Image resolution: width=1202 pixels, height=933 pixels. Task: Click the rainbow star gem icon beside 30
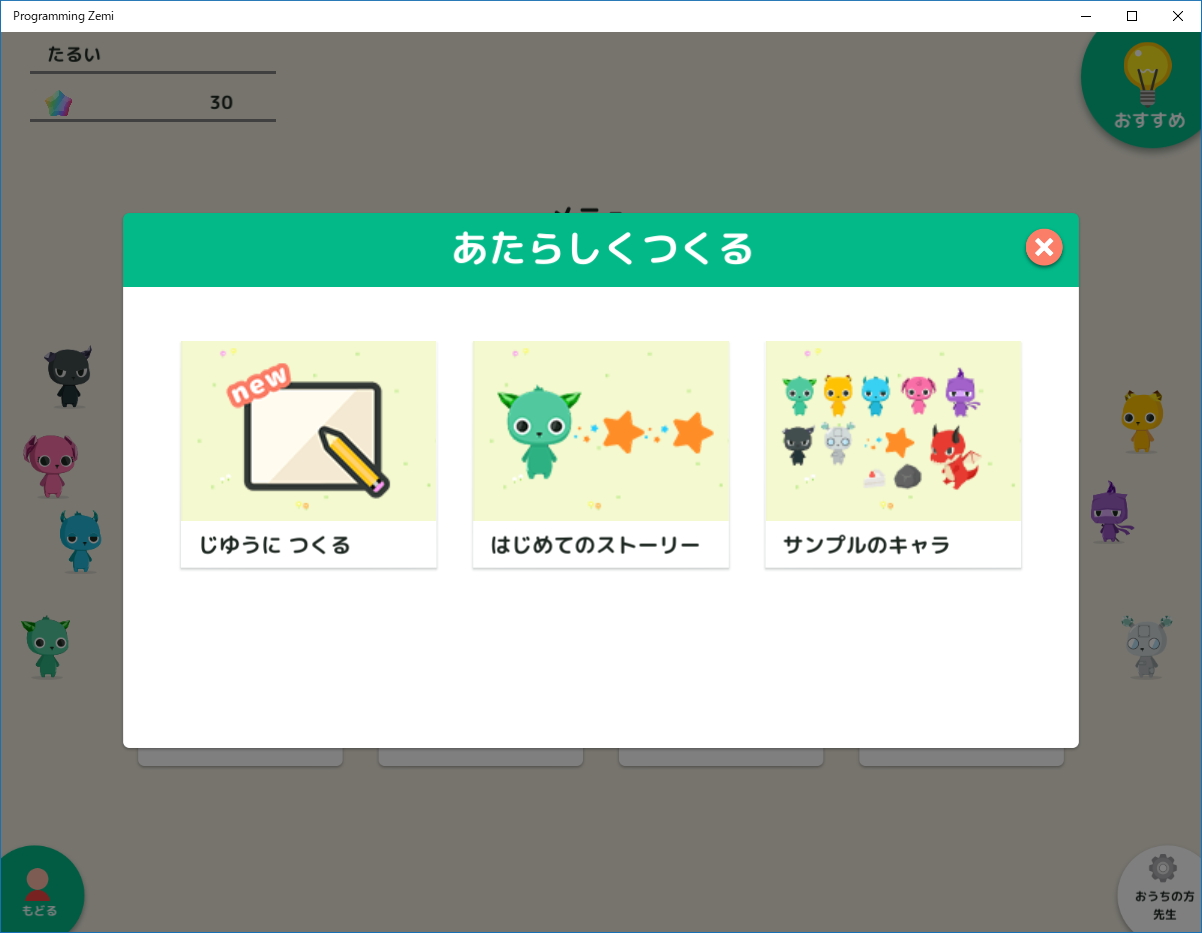click(60, 101)
